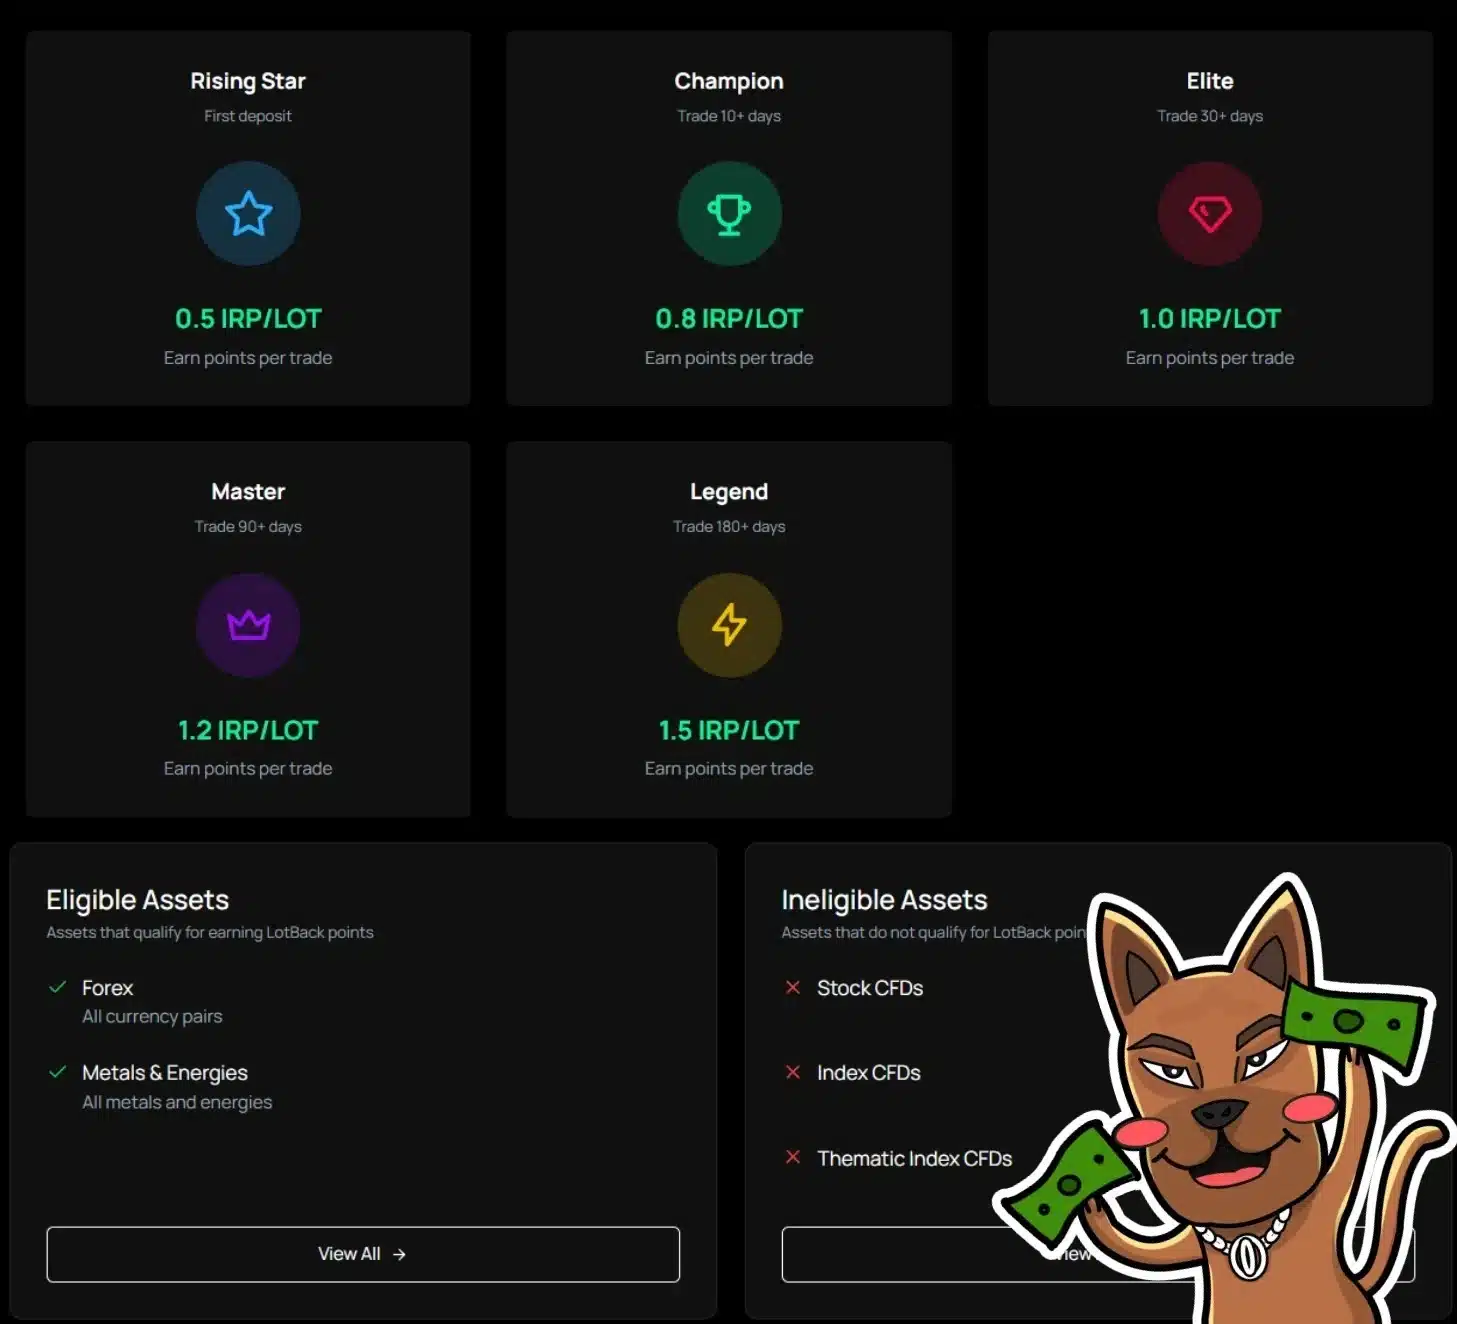Click the Ineligible Assets heading
This screenshot has width=1457, height=1324.
(x=884, y=900)
